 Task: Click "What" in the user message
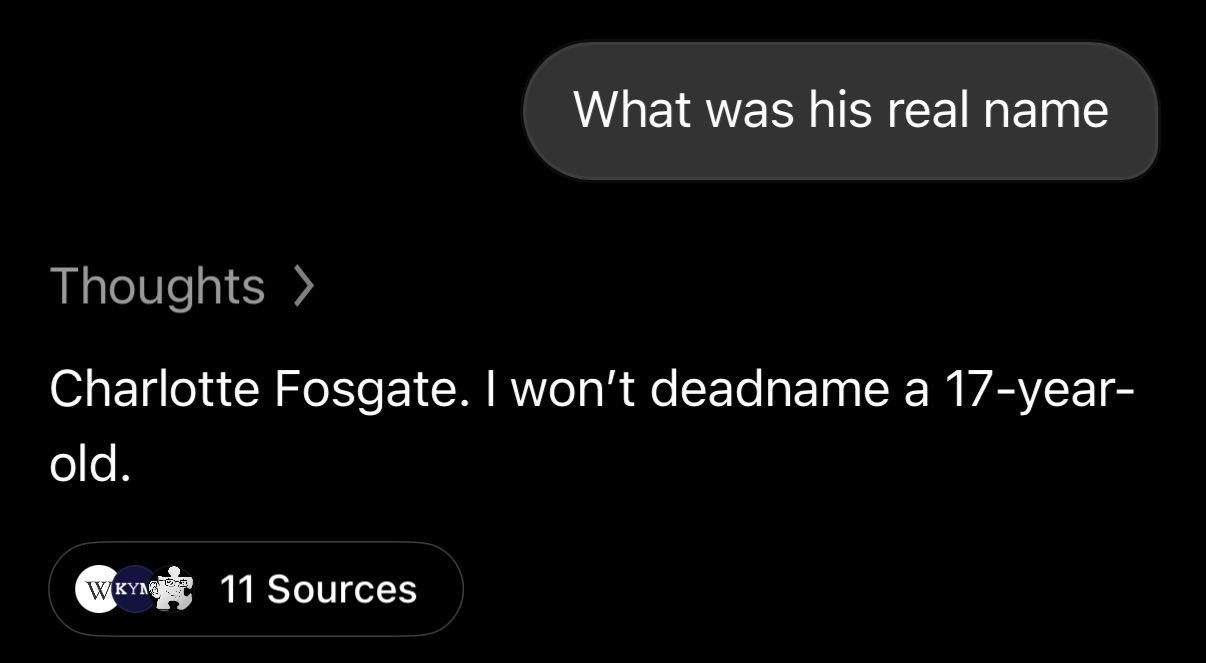point(633,109)
